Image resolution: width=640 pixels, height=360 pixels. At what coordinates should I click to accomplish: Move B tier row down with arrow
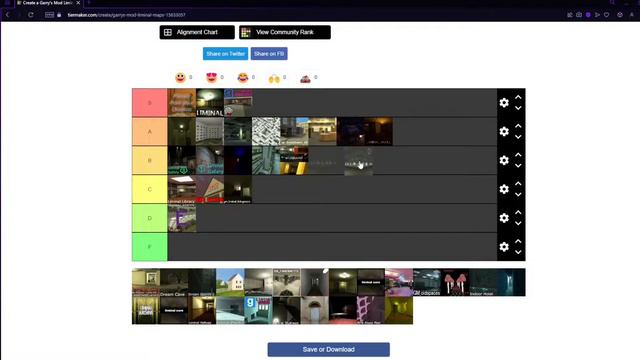[x=518, y=166]
